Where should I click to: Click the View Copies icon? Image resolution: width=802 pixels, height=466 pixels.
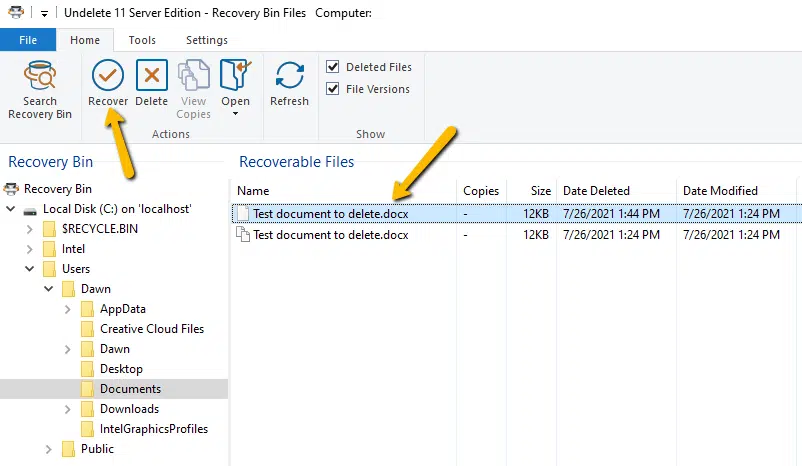193,77
